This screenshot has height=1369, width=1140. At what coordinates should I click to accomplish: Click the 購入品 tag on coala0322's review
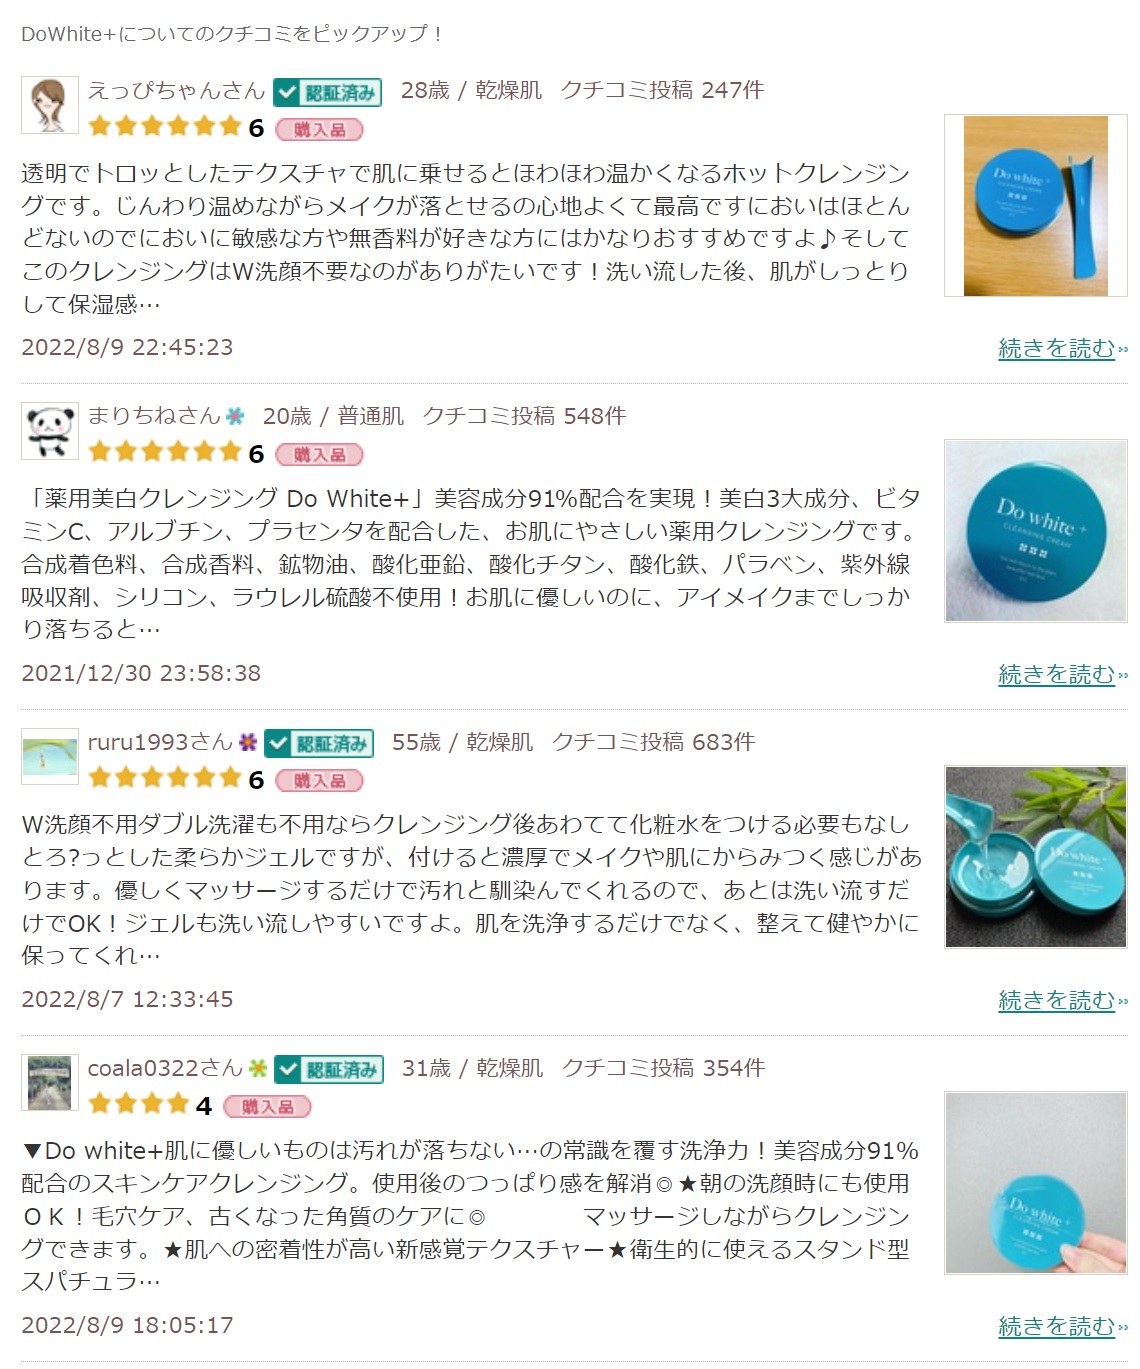267,1107
